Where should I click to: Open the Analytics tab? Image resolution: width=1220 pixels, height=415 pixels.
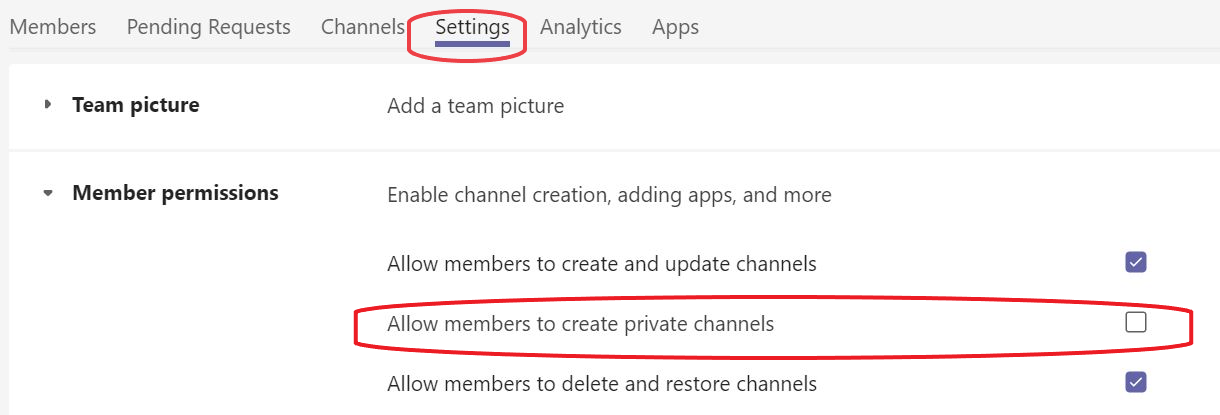580,27
